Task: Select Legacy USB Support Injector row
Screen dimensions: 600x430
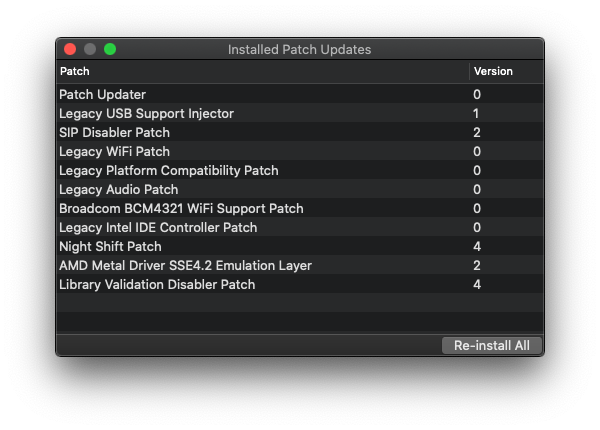Action: coord(300,113)
